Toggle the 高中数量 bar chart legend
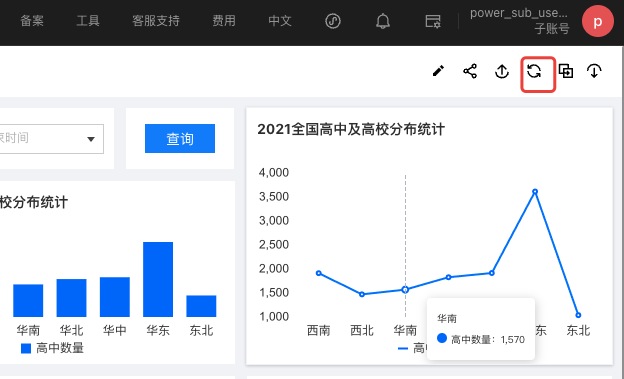Image resolution: width=624 pixels, height=379 pixels. pos(52,348)
